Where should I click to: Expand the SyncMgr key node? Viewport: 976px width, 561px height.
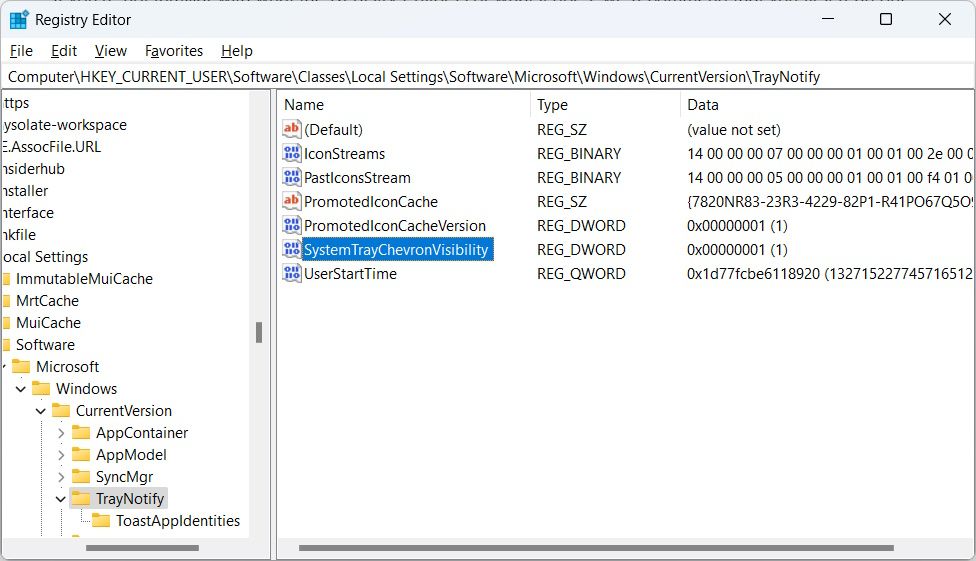[60, 477]
